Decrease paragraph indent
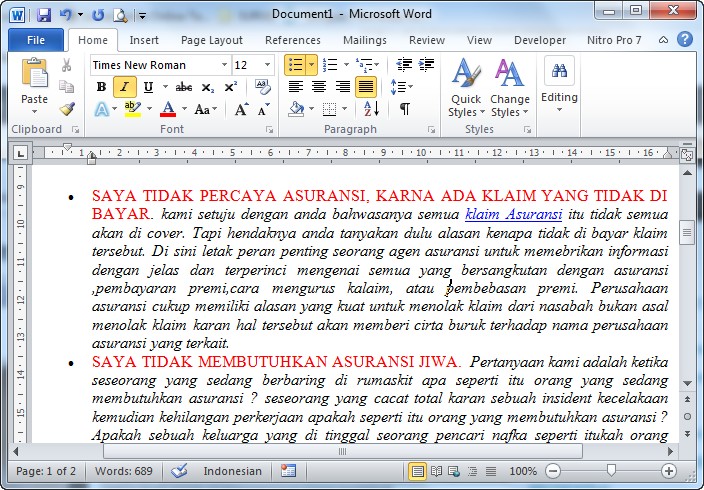This screenshot has height=490, width=704. [404, 65]
